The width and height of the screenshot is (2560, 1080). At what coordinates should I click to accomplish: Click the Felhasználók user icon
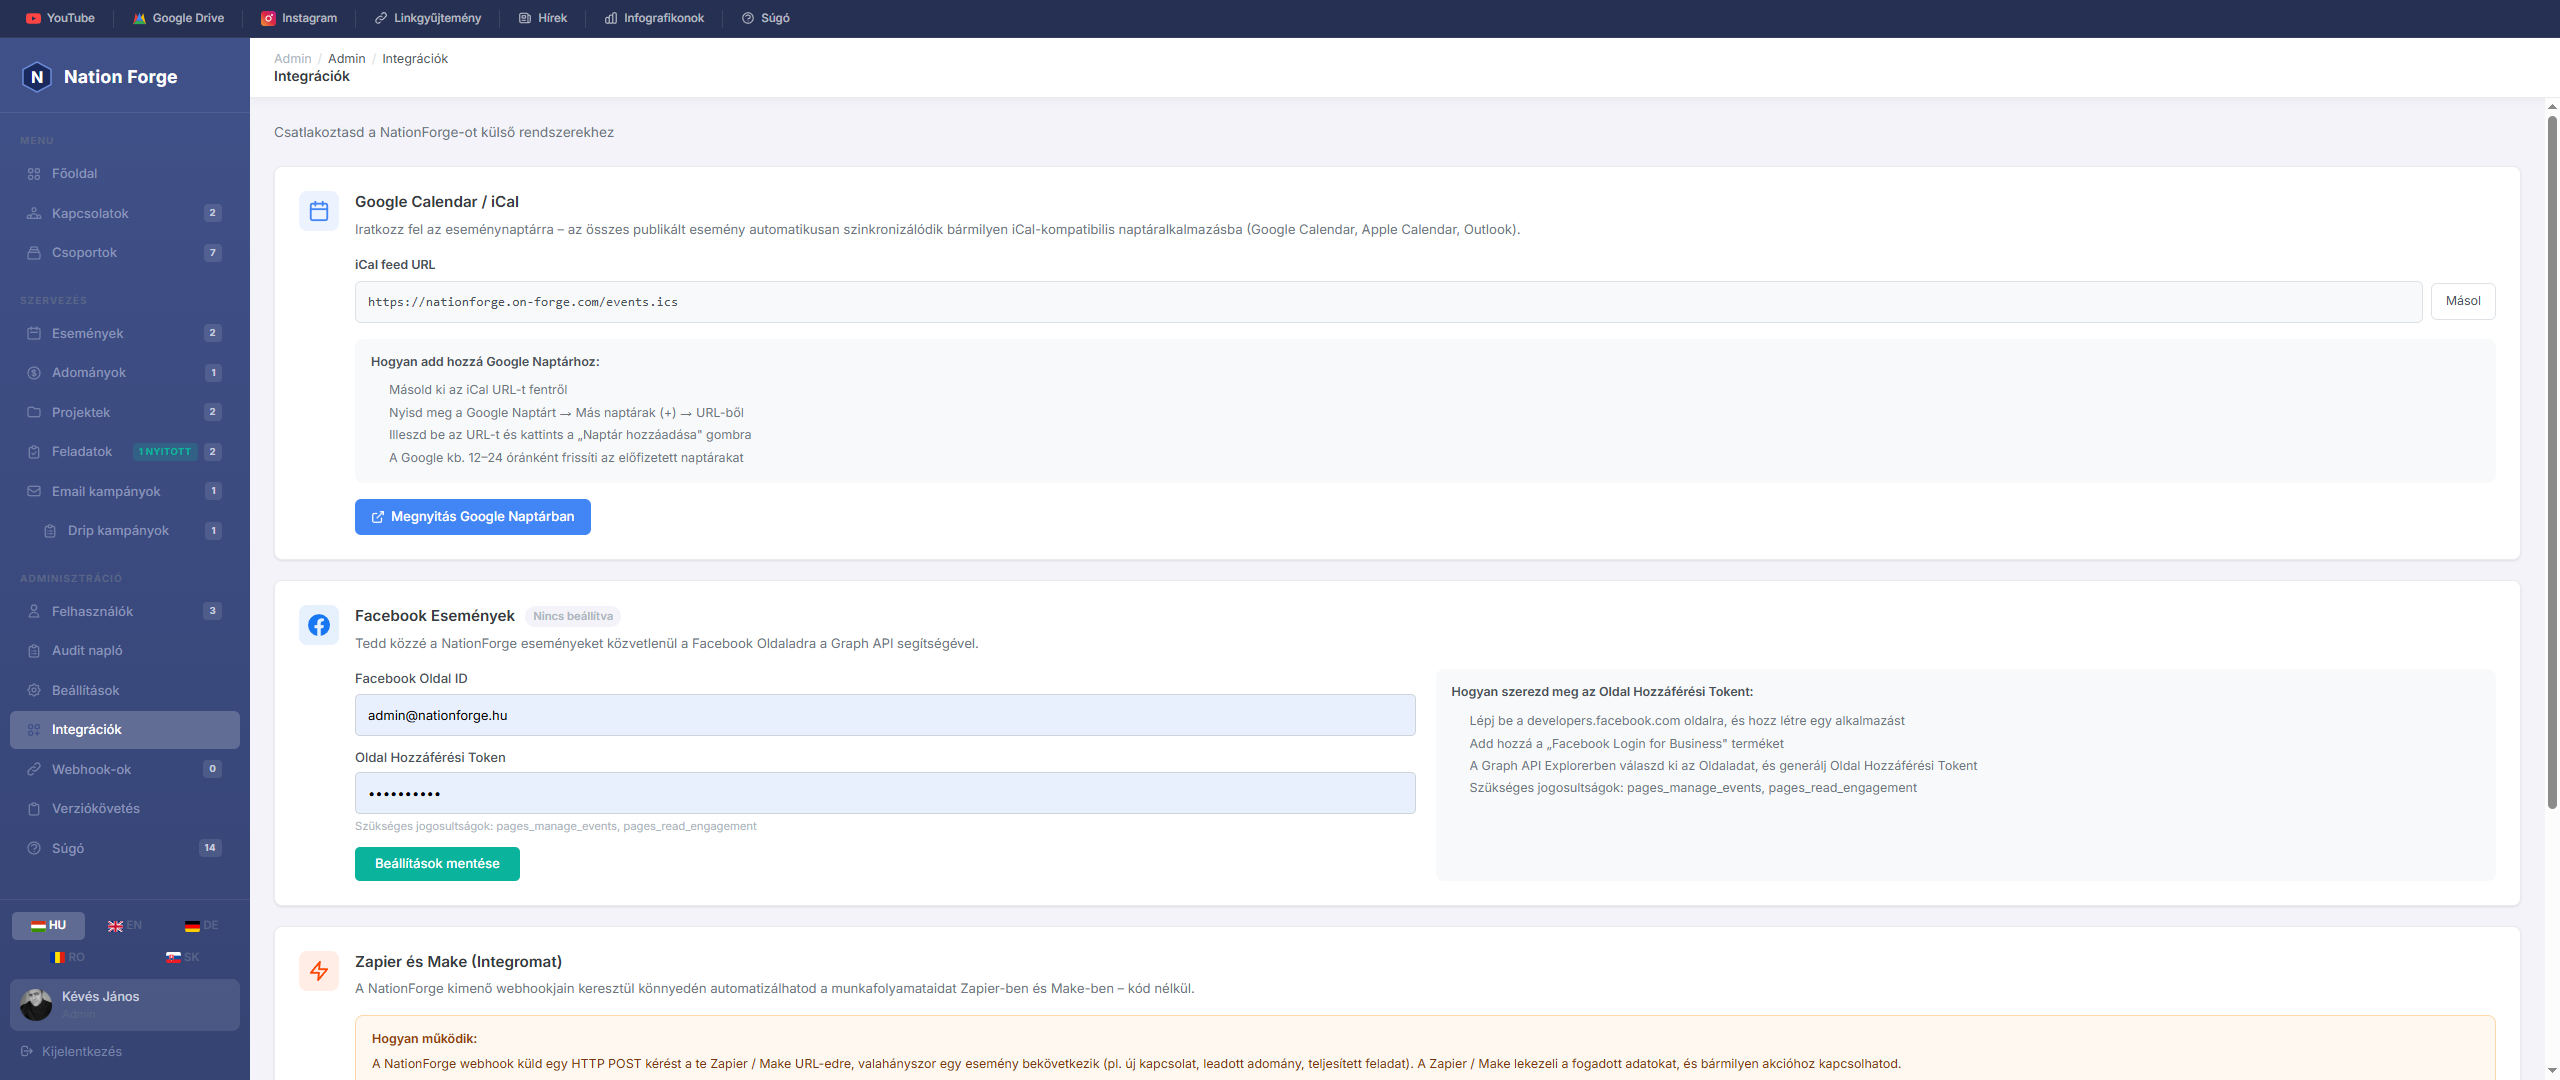click(x=34, y=611)
